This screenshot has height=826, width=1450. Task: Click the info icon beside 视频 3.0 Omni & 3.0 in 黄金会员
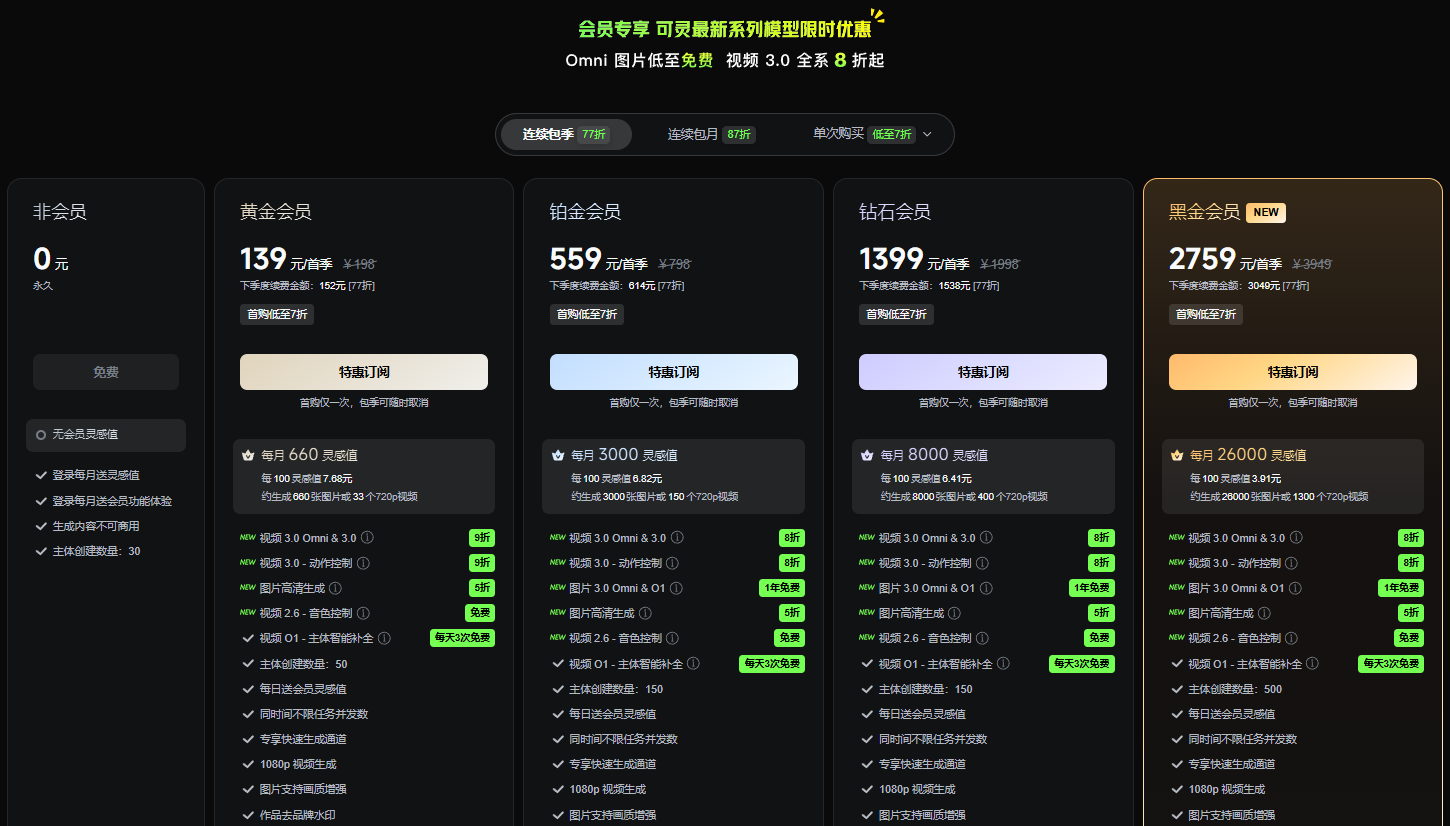click(x=368, y=537)
